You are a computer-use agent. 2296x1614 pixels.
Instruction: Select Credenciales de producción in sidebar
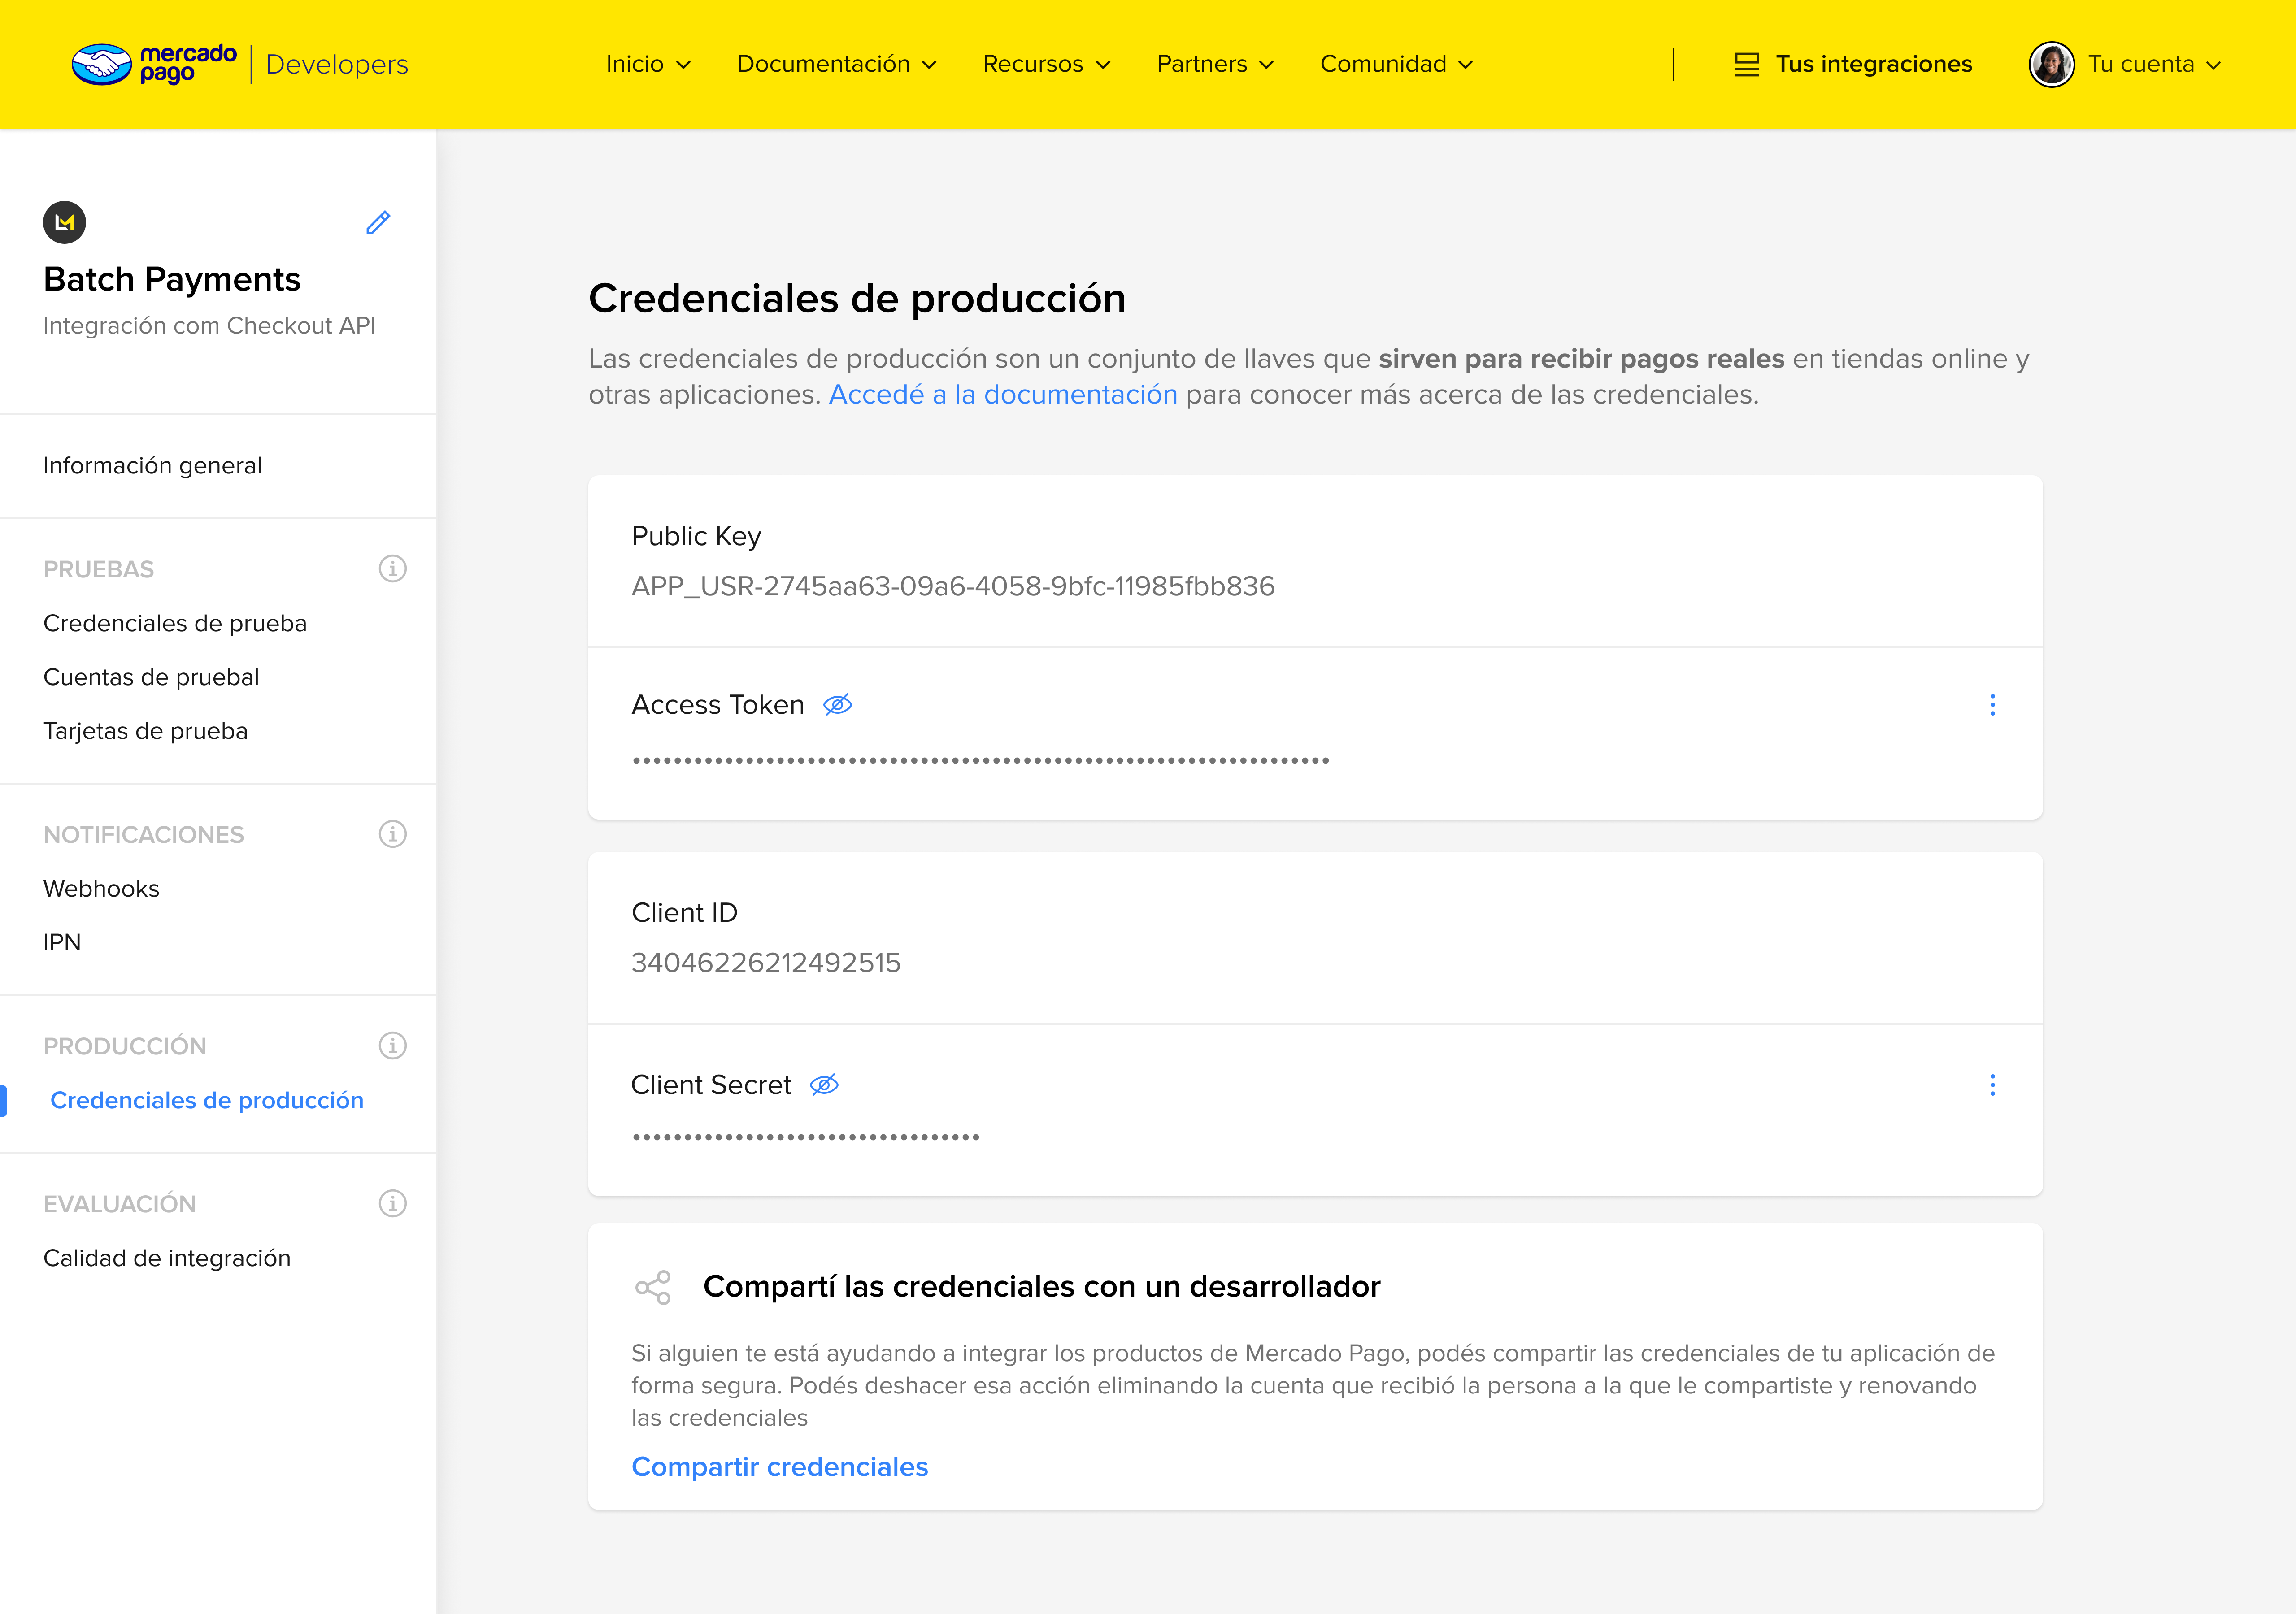[x=207, y=1101]
